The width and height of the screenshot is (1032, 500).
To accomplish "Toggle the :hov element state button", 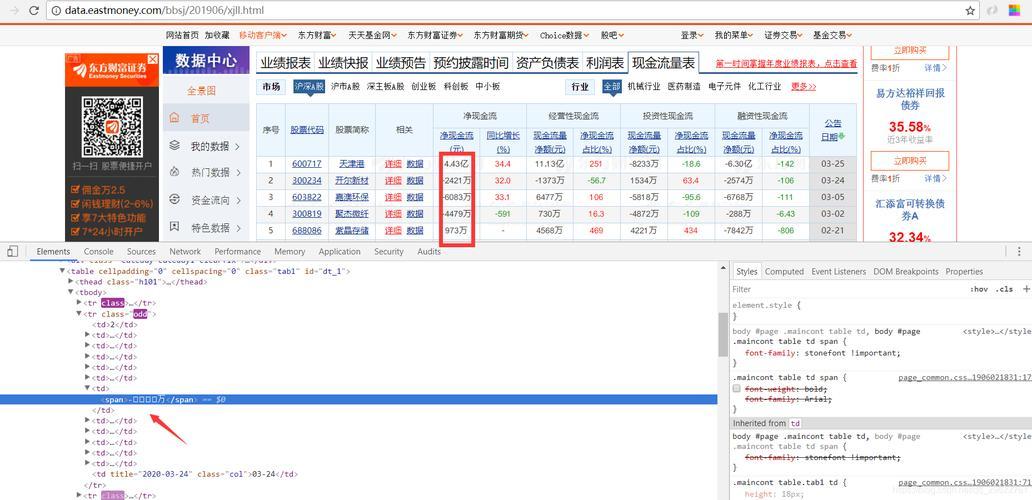I will click(979, 289).
